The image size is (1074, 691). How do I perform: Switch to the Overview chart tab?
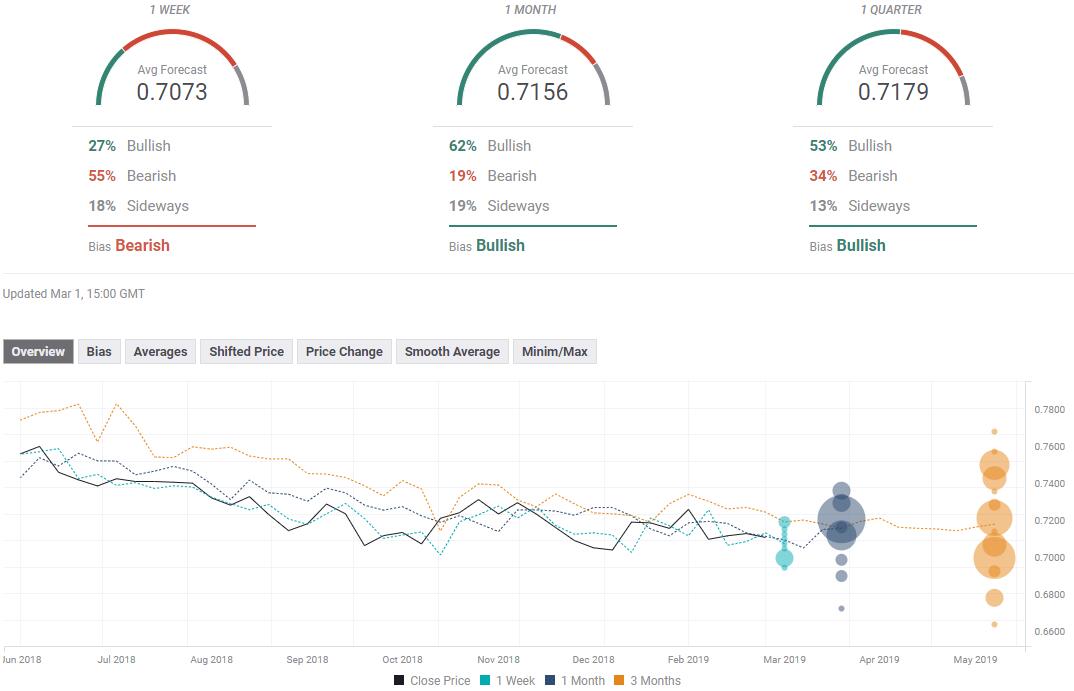38,351
